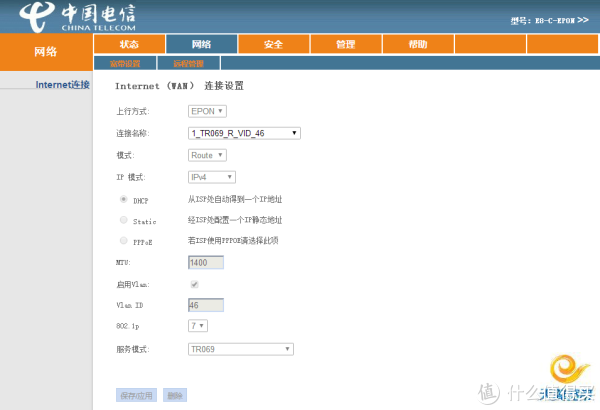Screen dimensions: 600x410
Task: Click the 型号 E8-C-EPON arrows
Action: (x=583, y=20)
